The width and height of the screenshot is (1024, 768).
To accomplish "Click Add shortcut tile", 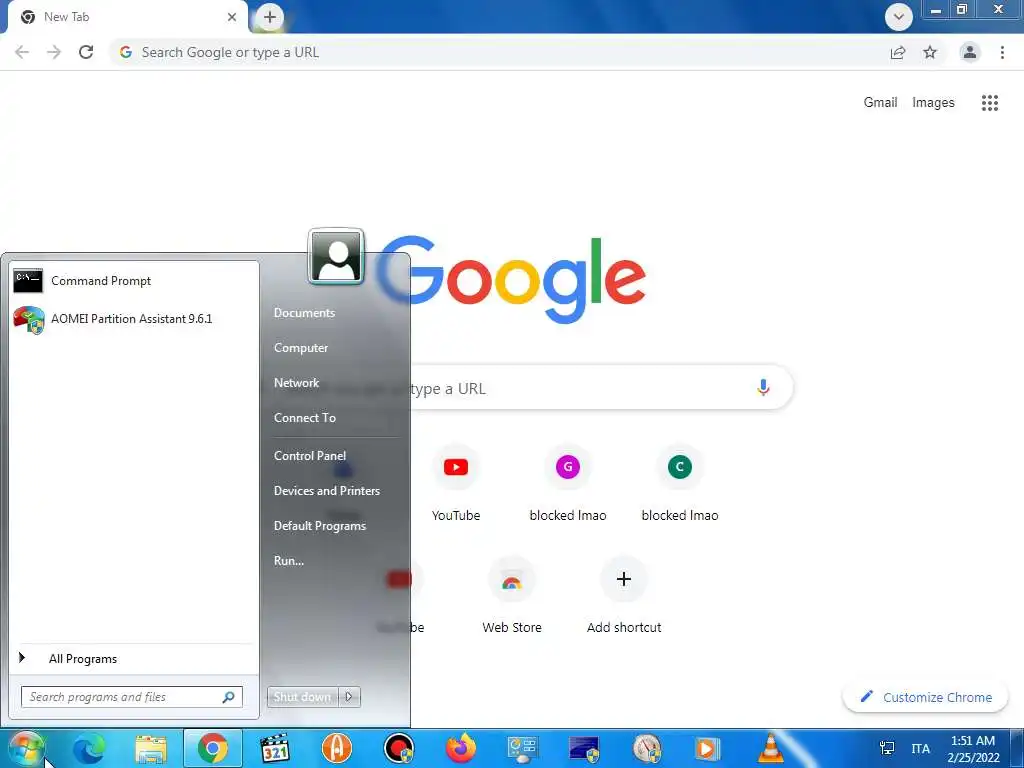I will (624, 596).
